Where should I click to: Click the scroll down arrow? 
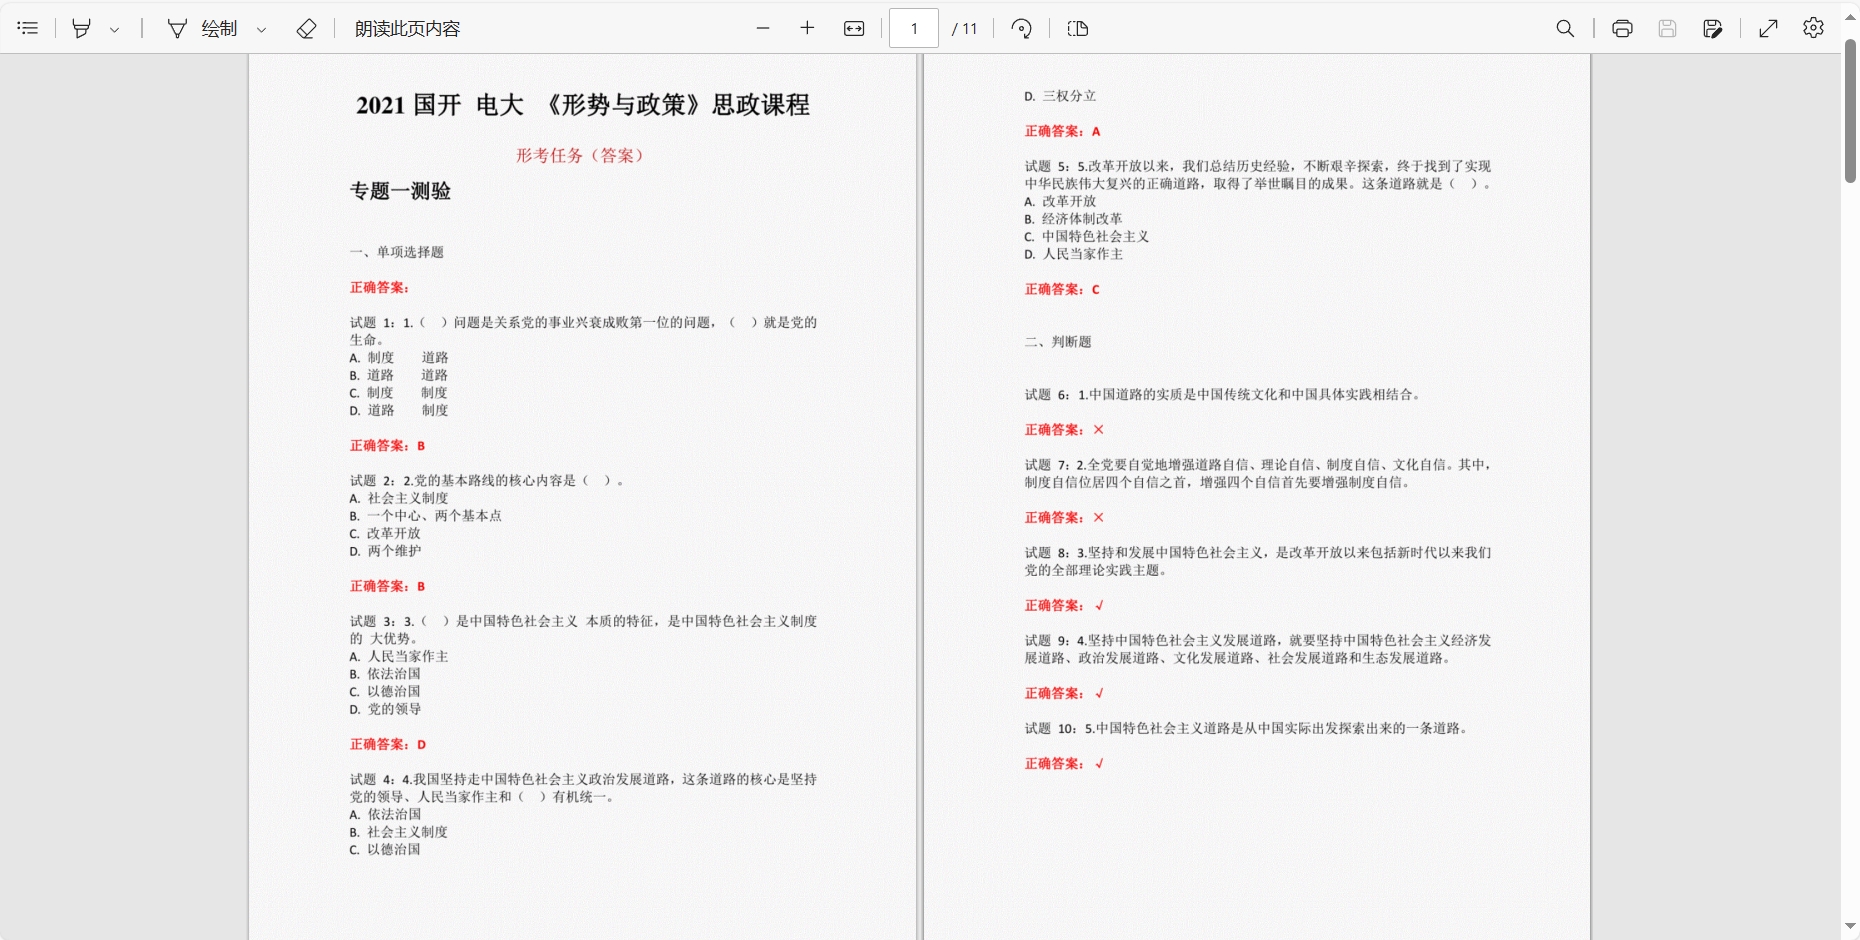pyautogui.click(x=1850, y=927)
